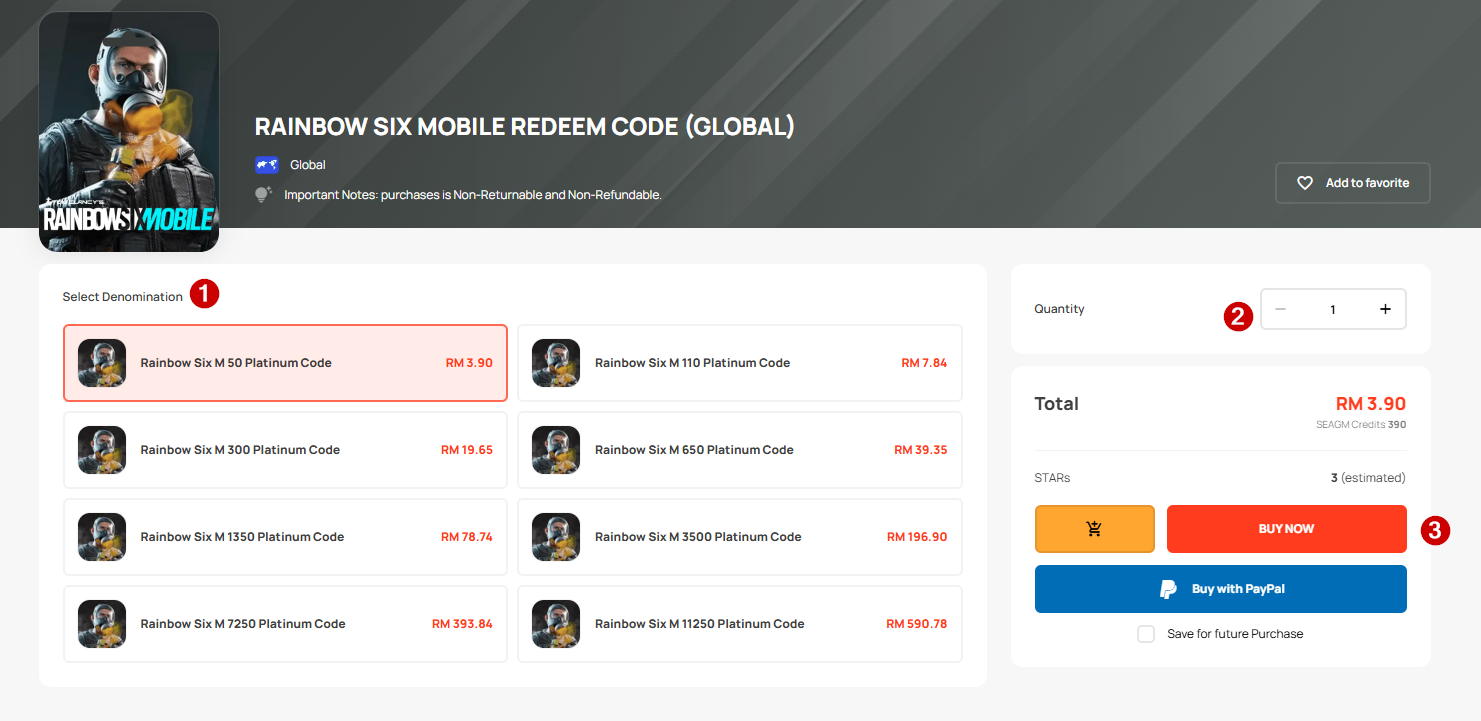
Task: Pick the 650 Platinum Code for RM 39.35
Action: (739, 450)
